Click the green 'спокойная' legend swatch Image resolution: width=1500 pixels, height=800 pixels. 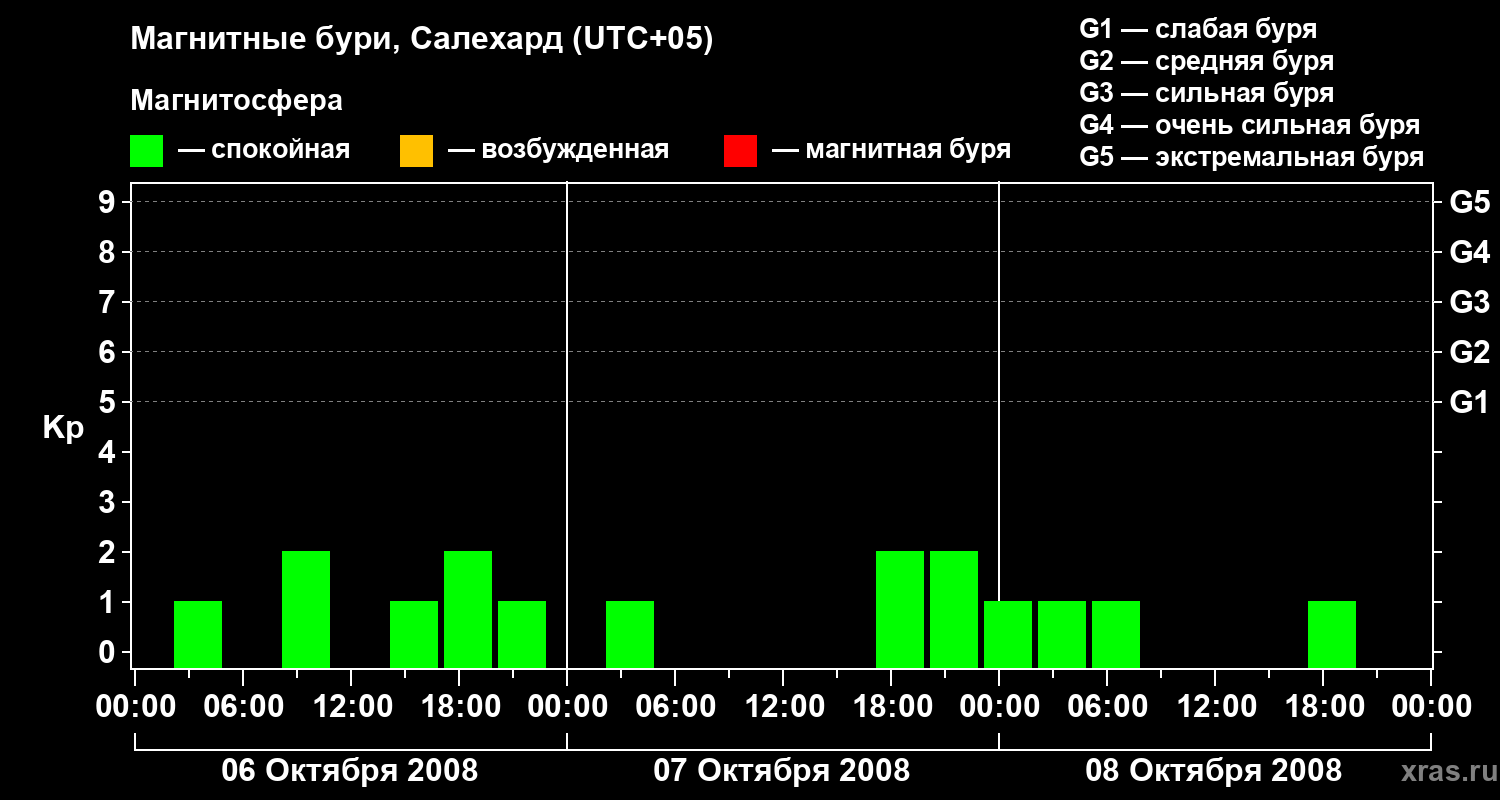147,151
